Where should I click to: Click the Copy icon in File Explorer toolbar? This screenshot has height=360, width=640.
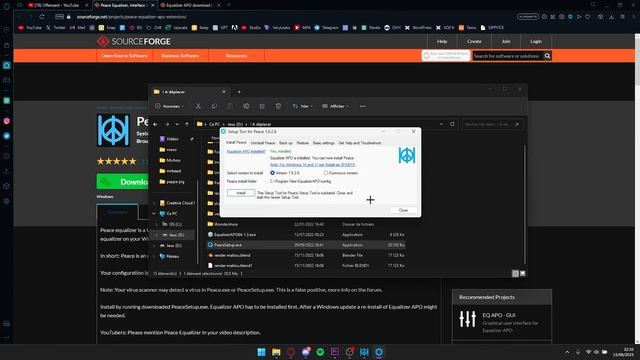click(x=214, y=106)
